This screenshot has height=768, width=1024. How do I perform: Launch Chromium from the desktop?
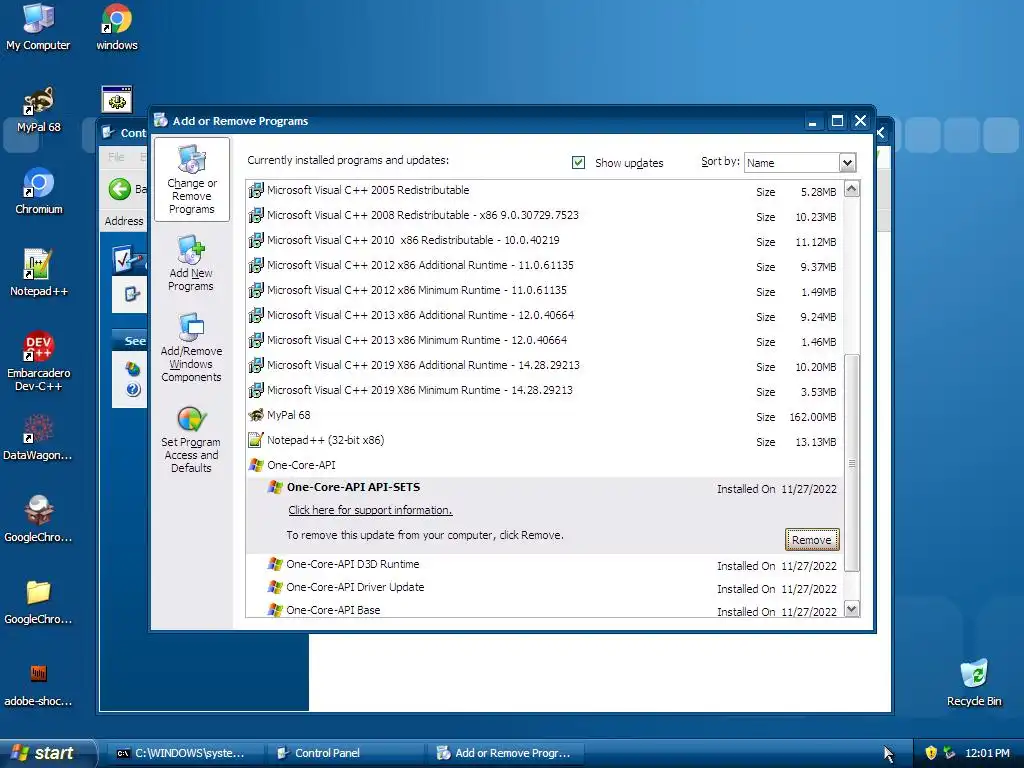click(x=39, y=191)
